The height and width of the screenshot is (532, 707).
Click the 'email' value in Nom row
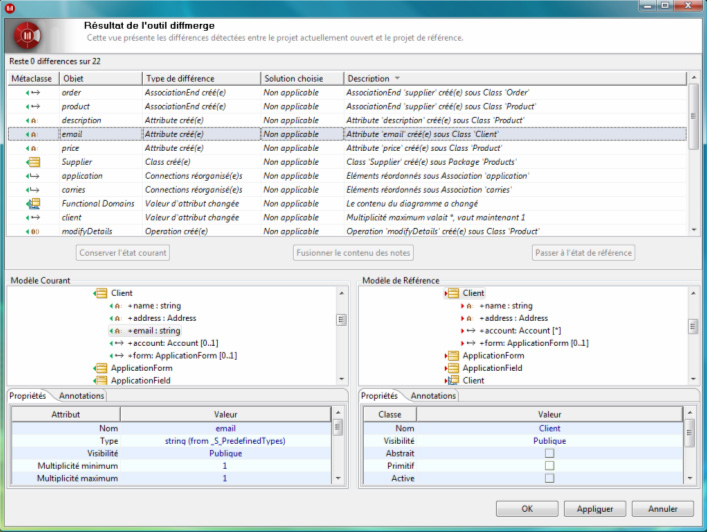(x=225, y=428)
